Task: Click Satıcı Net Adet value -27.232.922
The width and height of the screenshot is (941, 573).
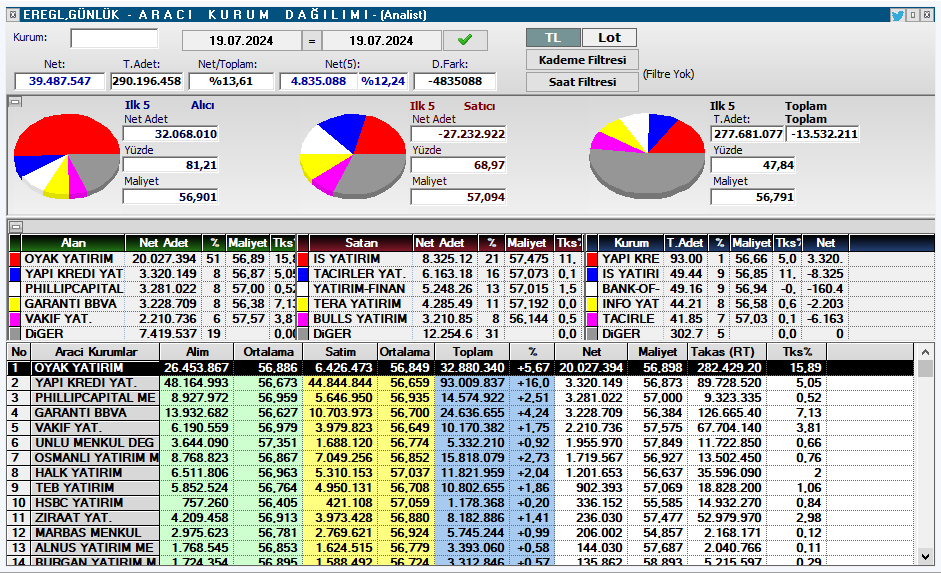Action: pyautogui.click(x=458, y=134)
